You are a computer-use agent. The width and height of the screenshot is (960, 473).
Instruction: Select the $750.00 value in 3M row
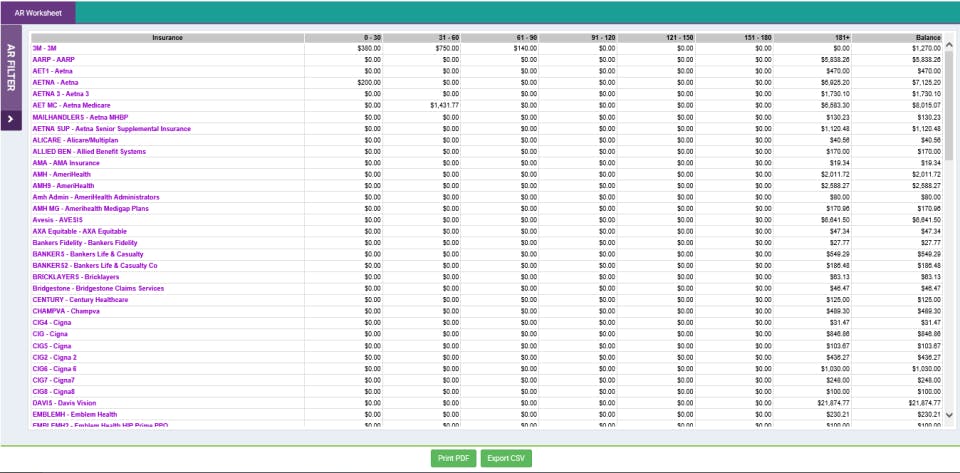(x=448, y=48)
